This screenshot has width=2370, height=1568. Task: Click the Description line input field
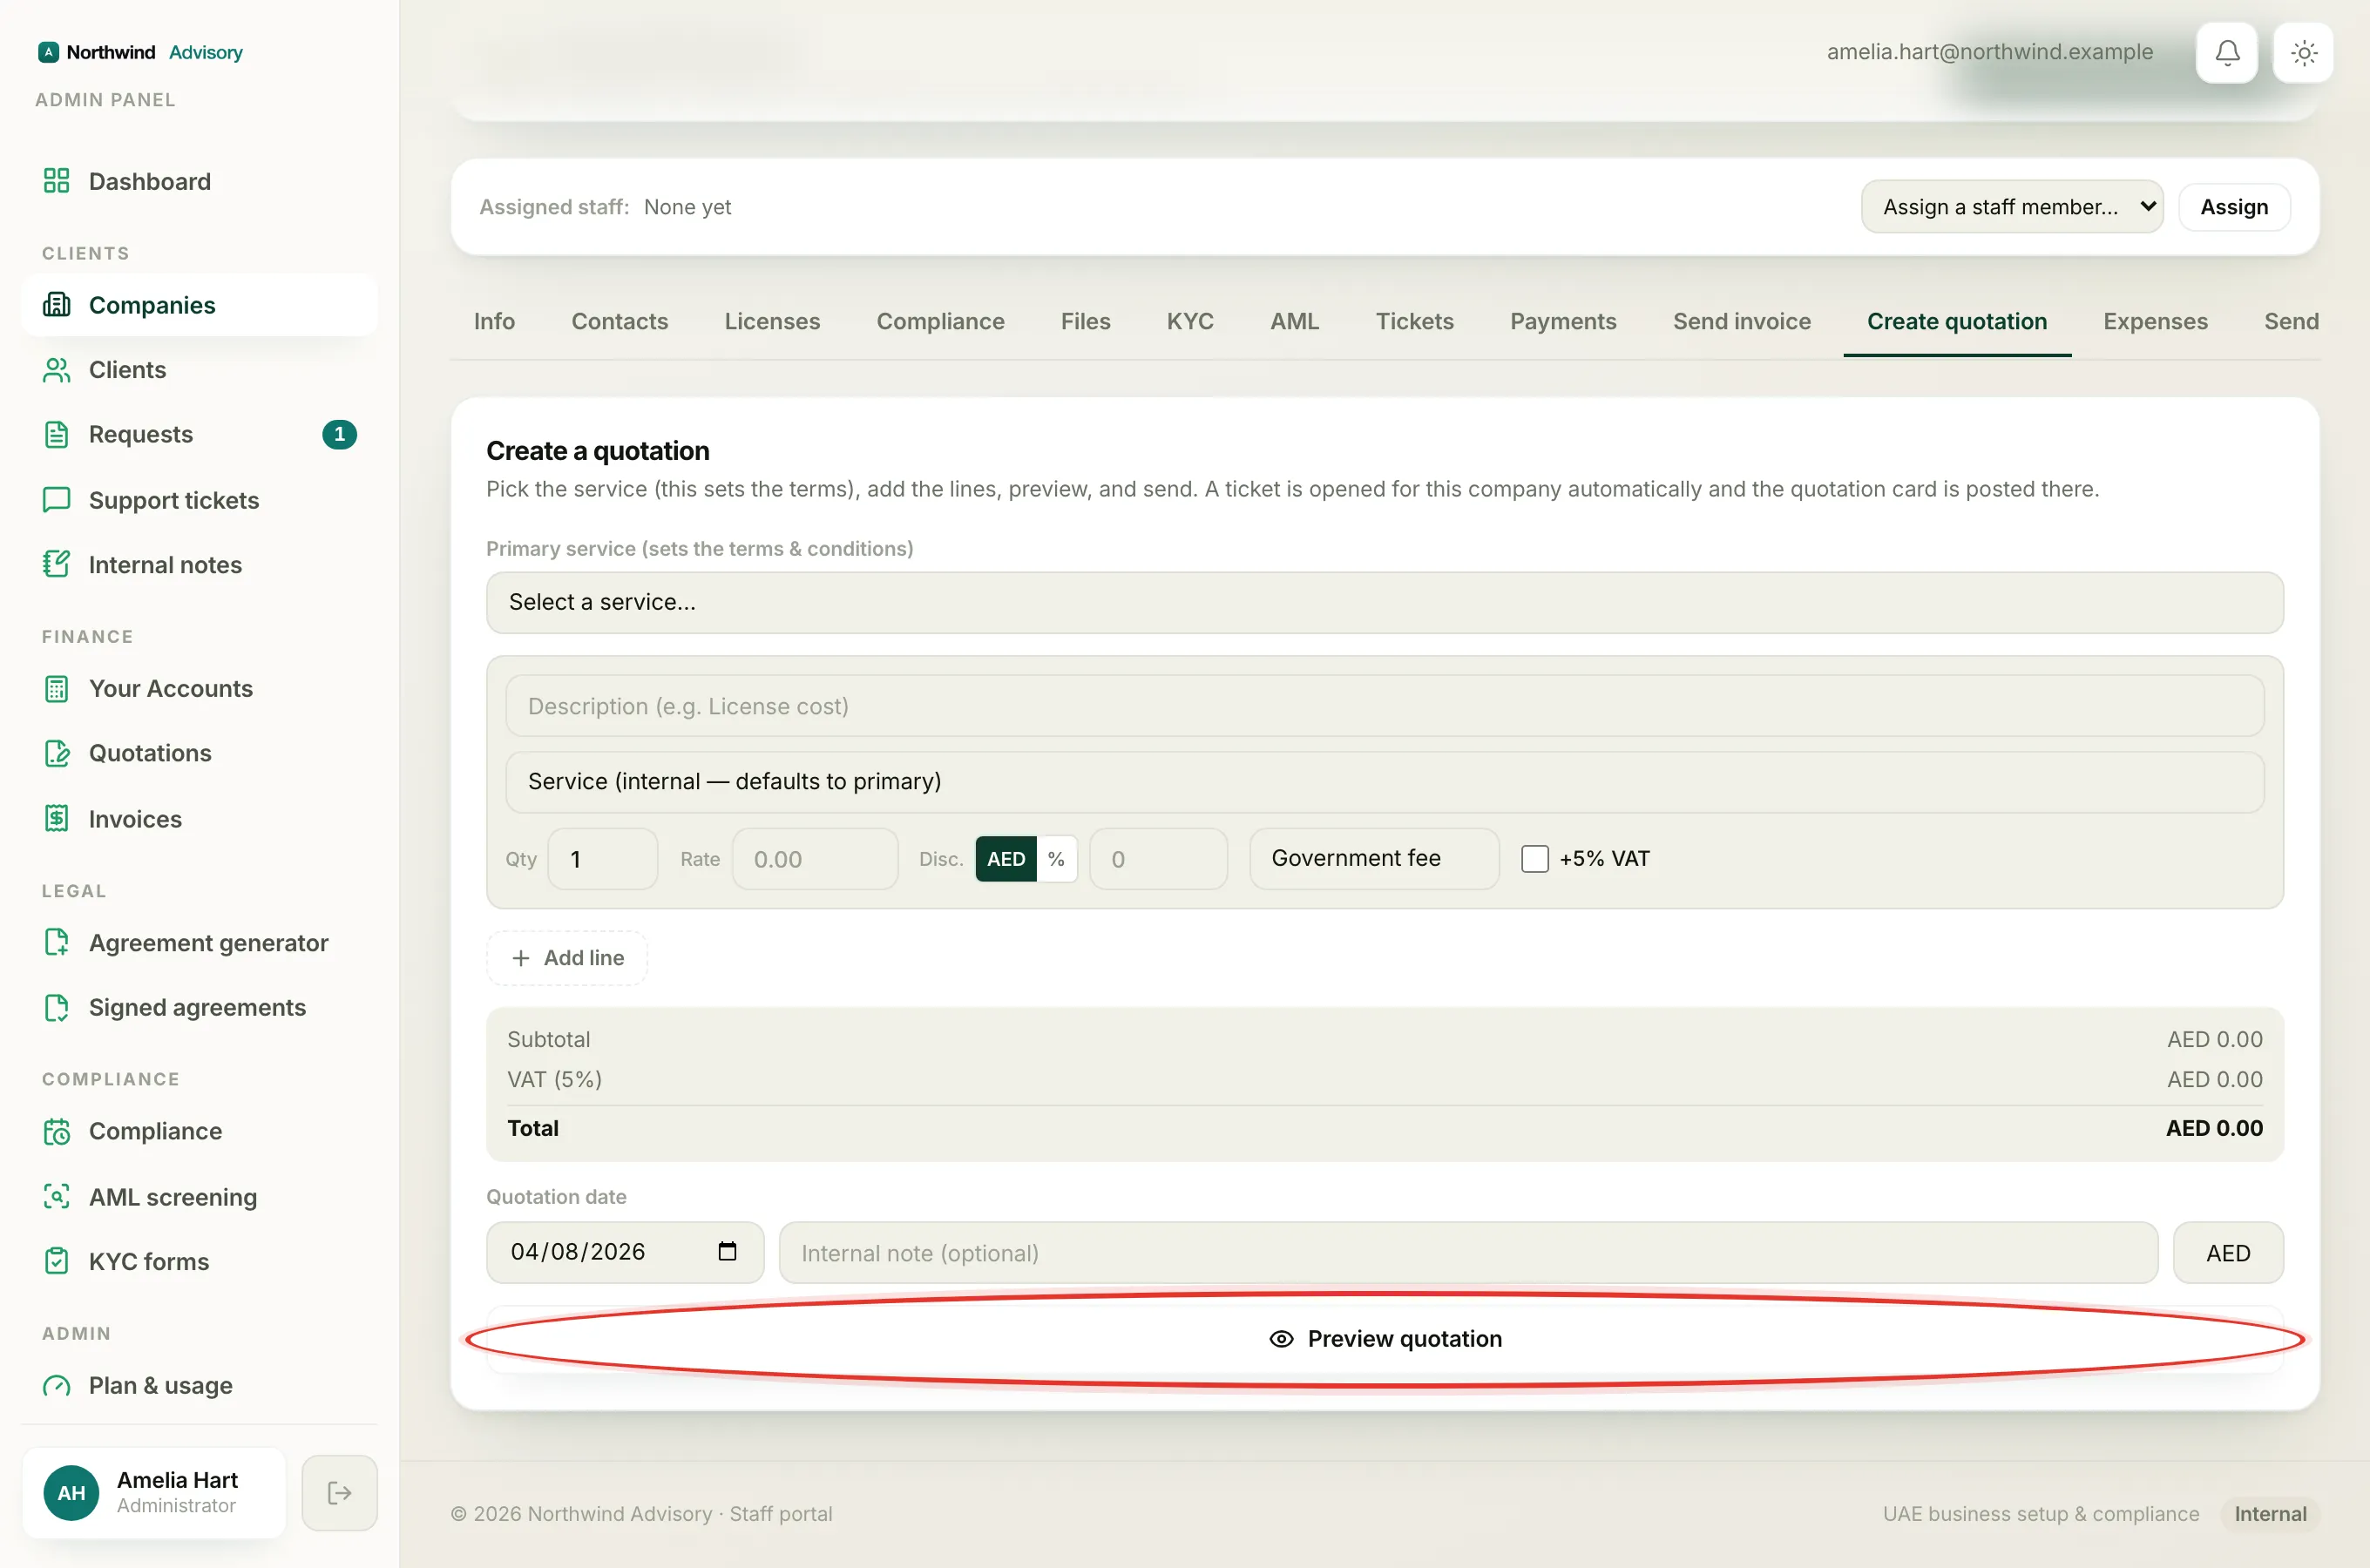(x=1385, y=706)
